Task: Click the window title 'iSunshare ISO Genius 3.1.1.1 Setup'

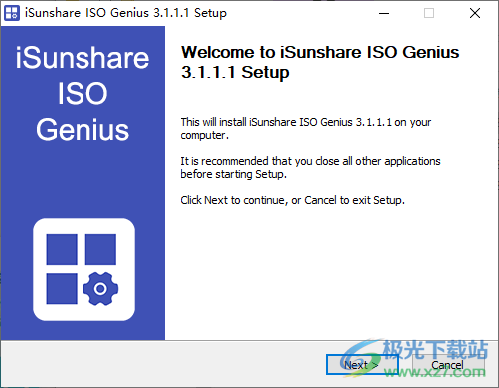Action: point(126,13)
